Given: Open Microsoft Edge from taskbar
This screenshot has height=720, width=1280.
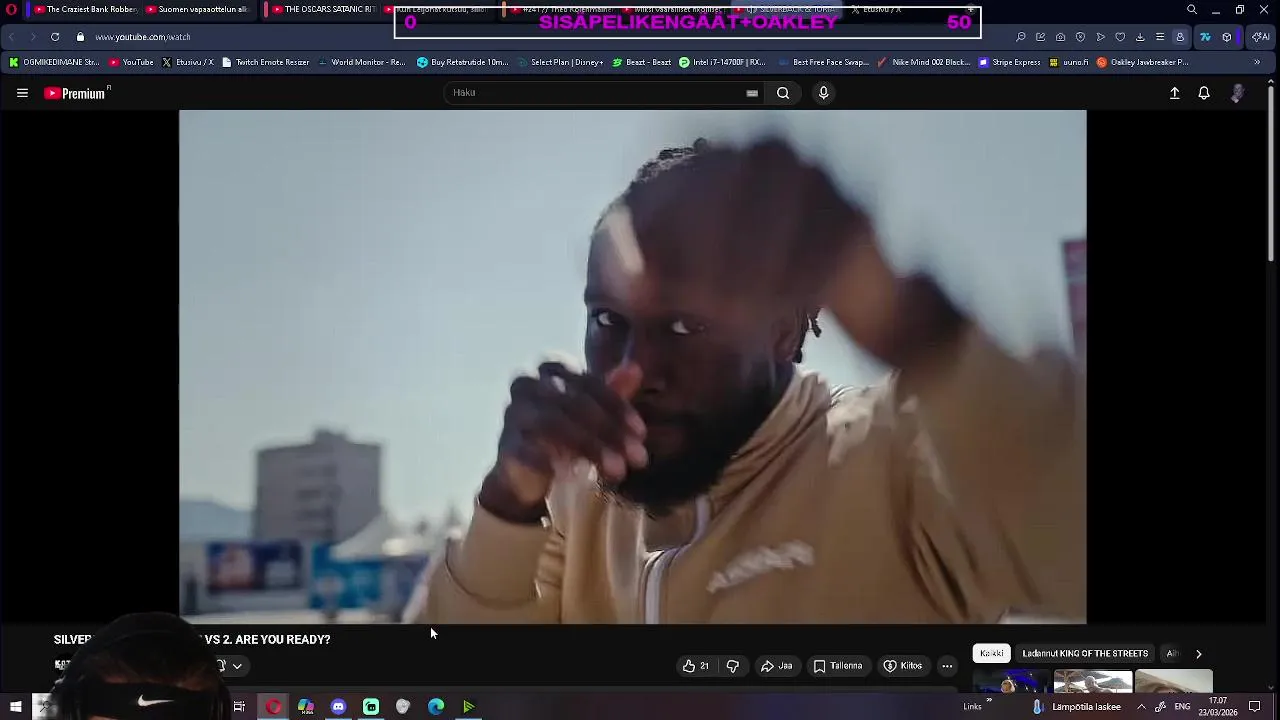Looking at the screenshot, I should (436, 707).
